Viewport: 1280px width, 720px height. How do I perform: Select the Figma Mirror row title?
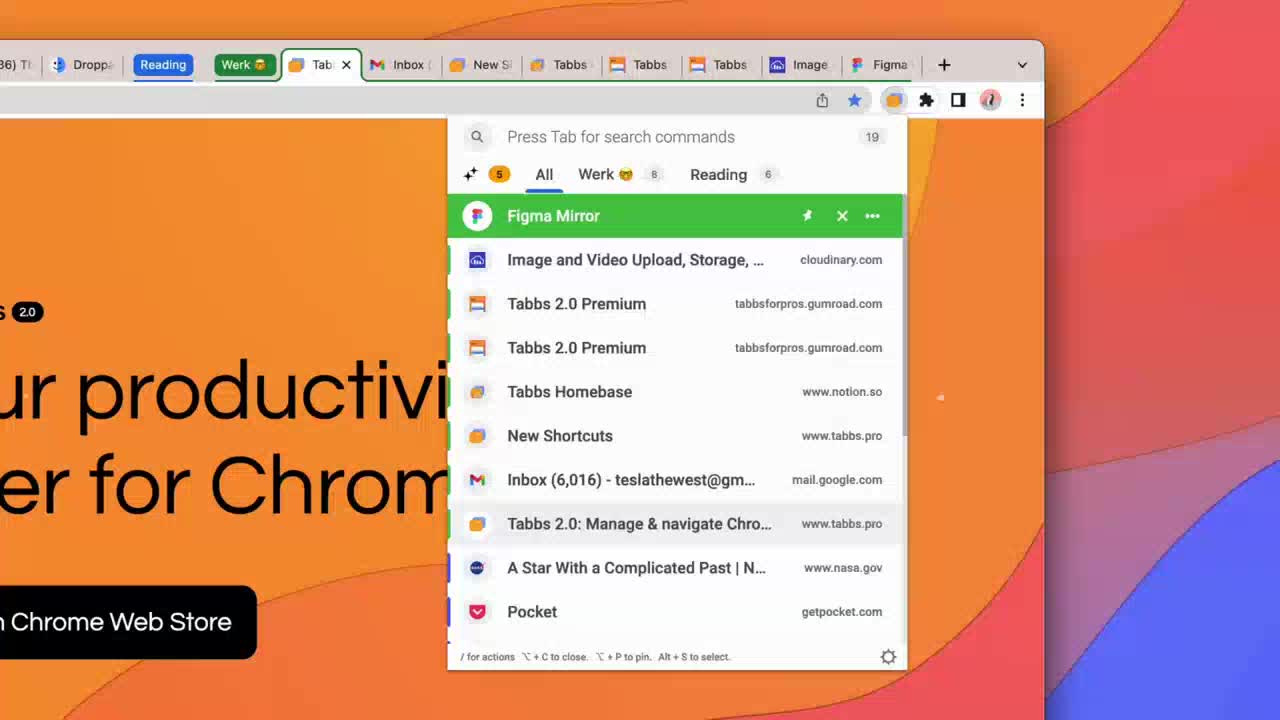pyautogui.click(x=553, y=216)
